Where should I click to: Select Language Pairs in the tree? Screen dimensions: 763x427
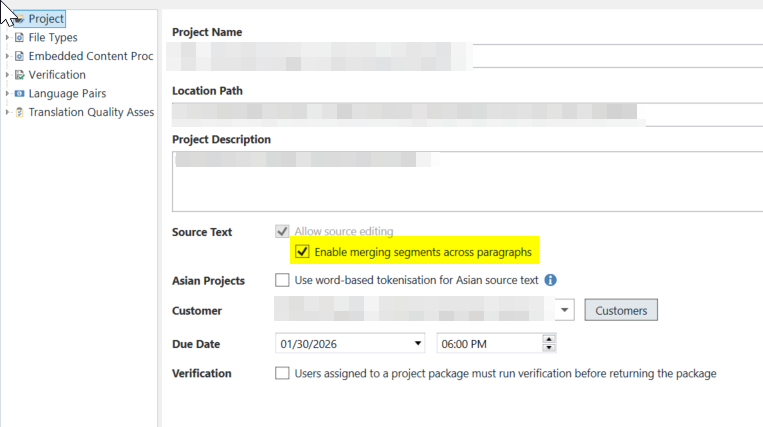click(67, 93)
